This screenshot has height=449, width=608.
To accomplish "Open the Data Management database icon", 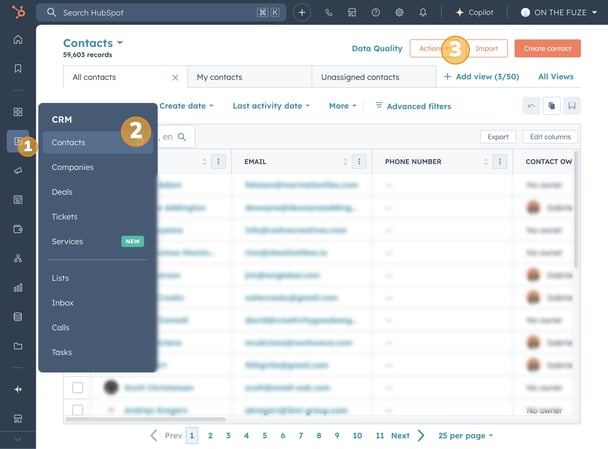I will (x=18, y=317).
